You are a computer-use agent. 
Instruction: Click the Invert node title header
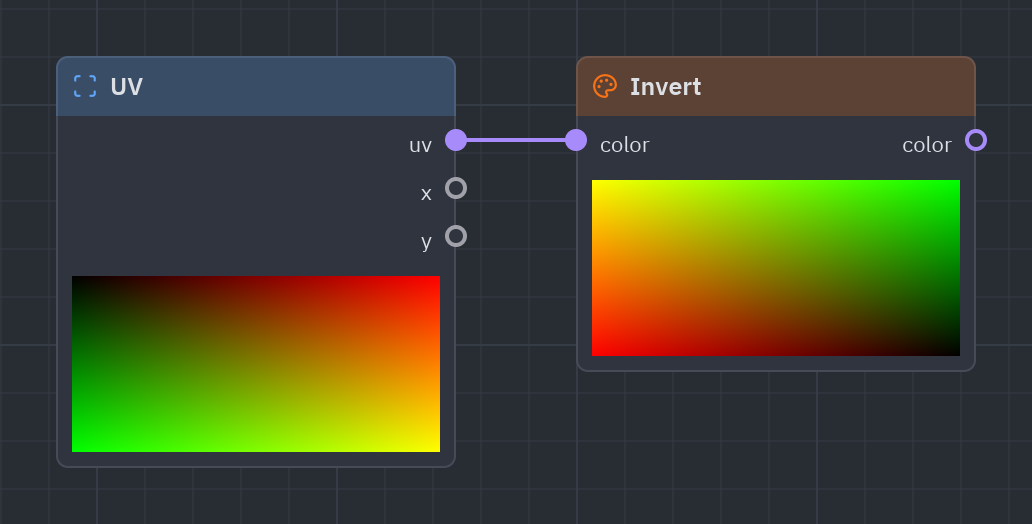coord(776,87)
